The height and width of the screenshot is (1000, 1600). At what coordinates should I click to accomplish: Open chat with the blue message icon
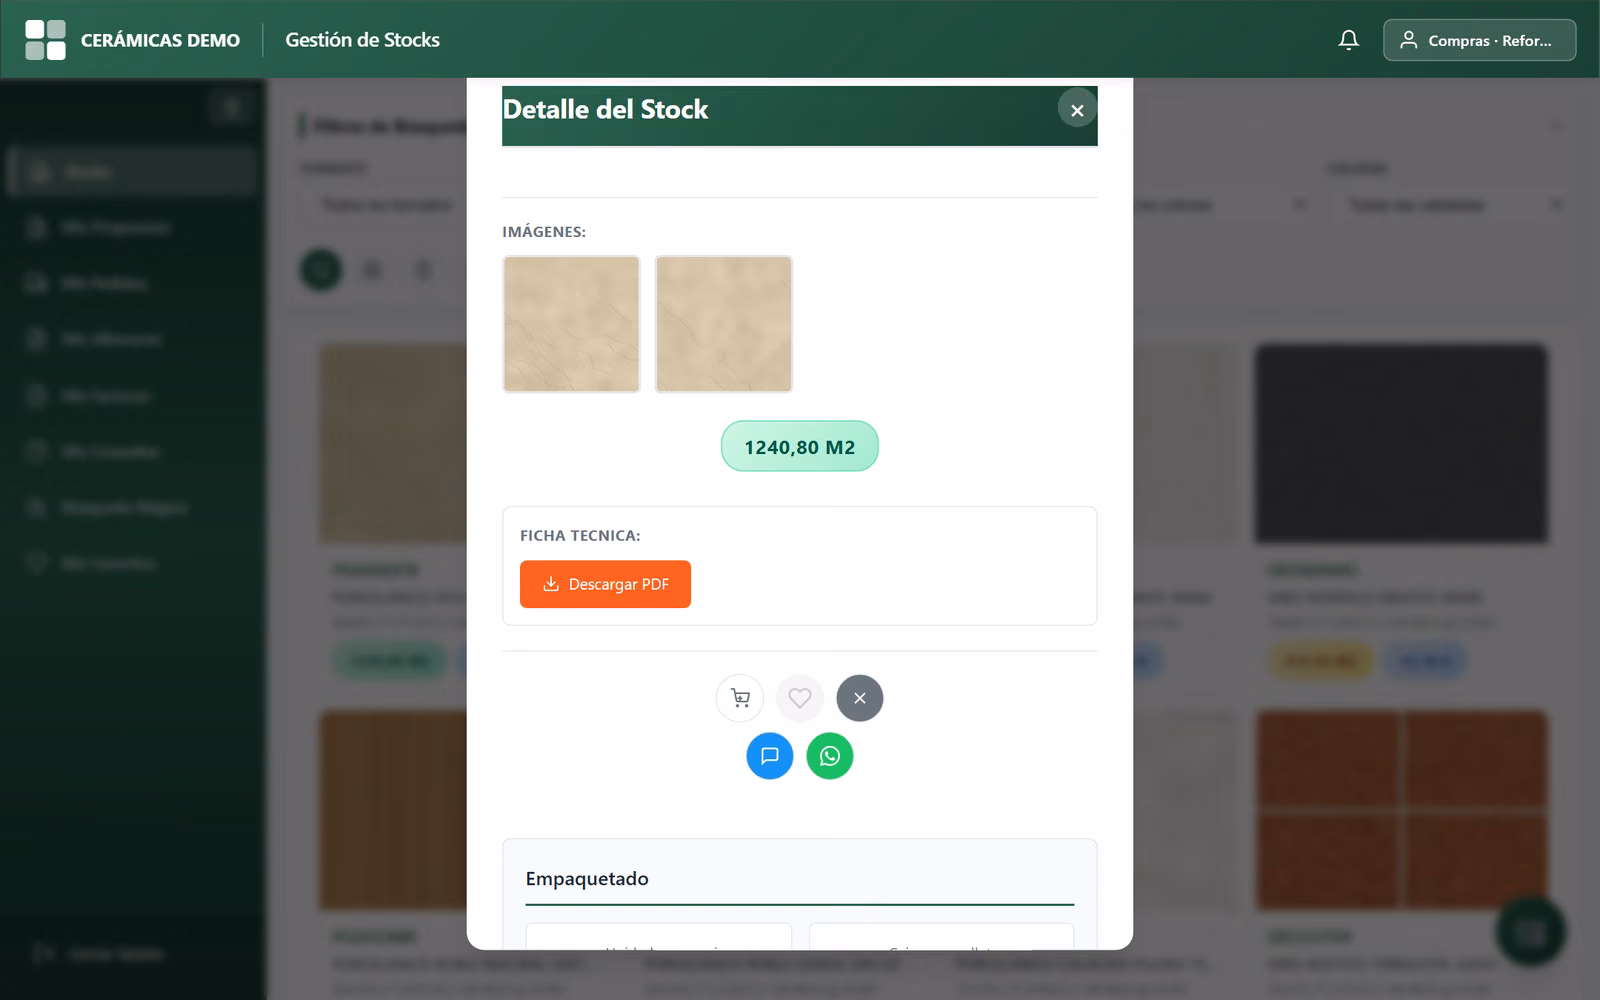770,756
